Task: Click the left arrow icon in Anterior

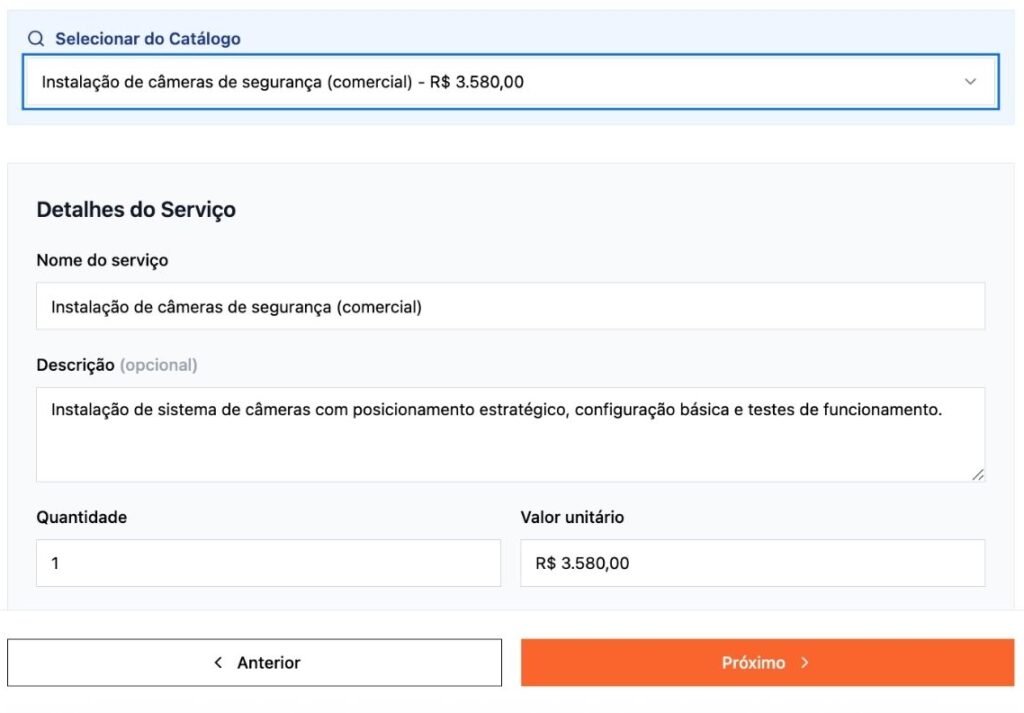Action: 219,663
